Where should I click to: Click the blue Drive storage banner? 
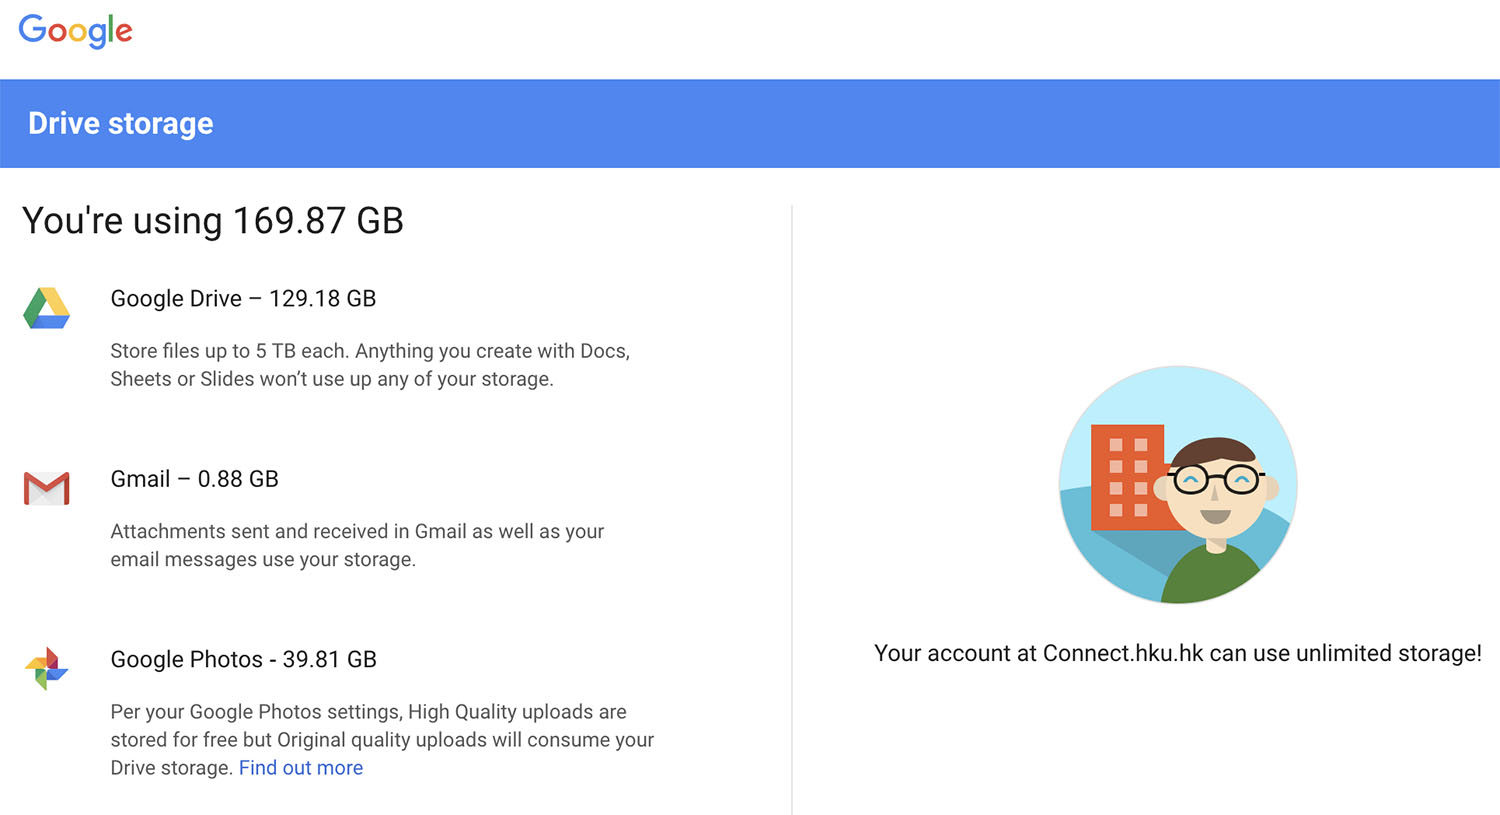click(x=750, y=123)
